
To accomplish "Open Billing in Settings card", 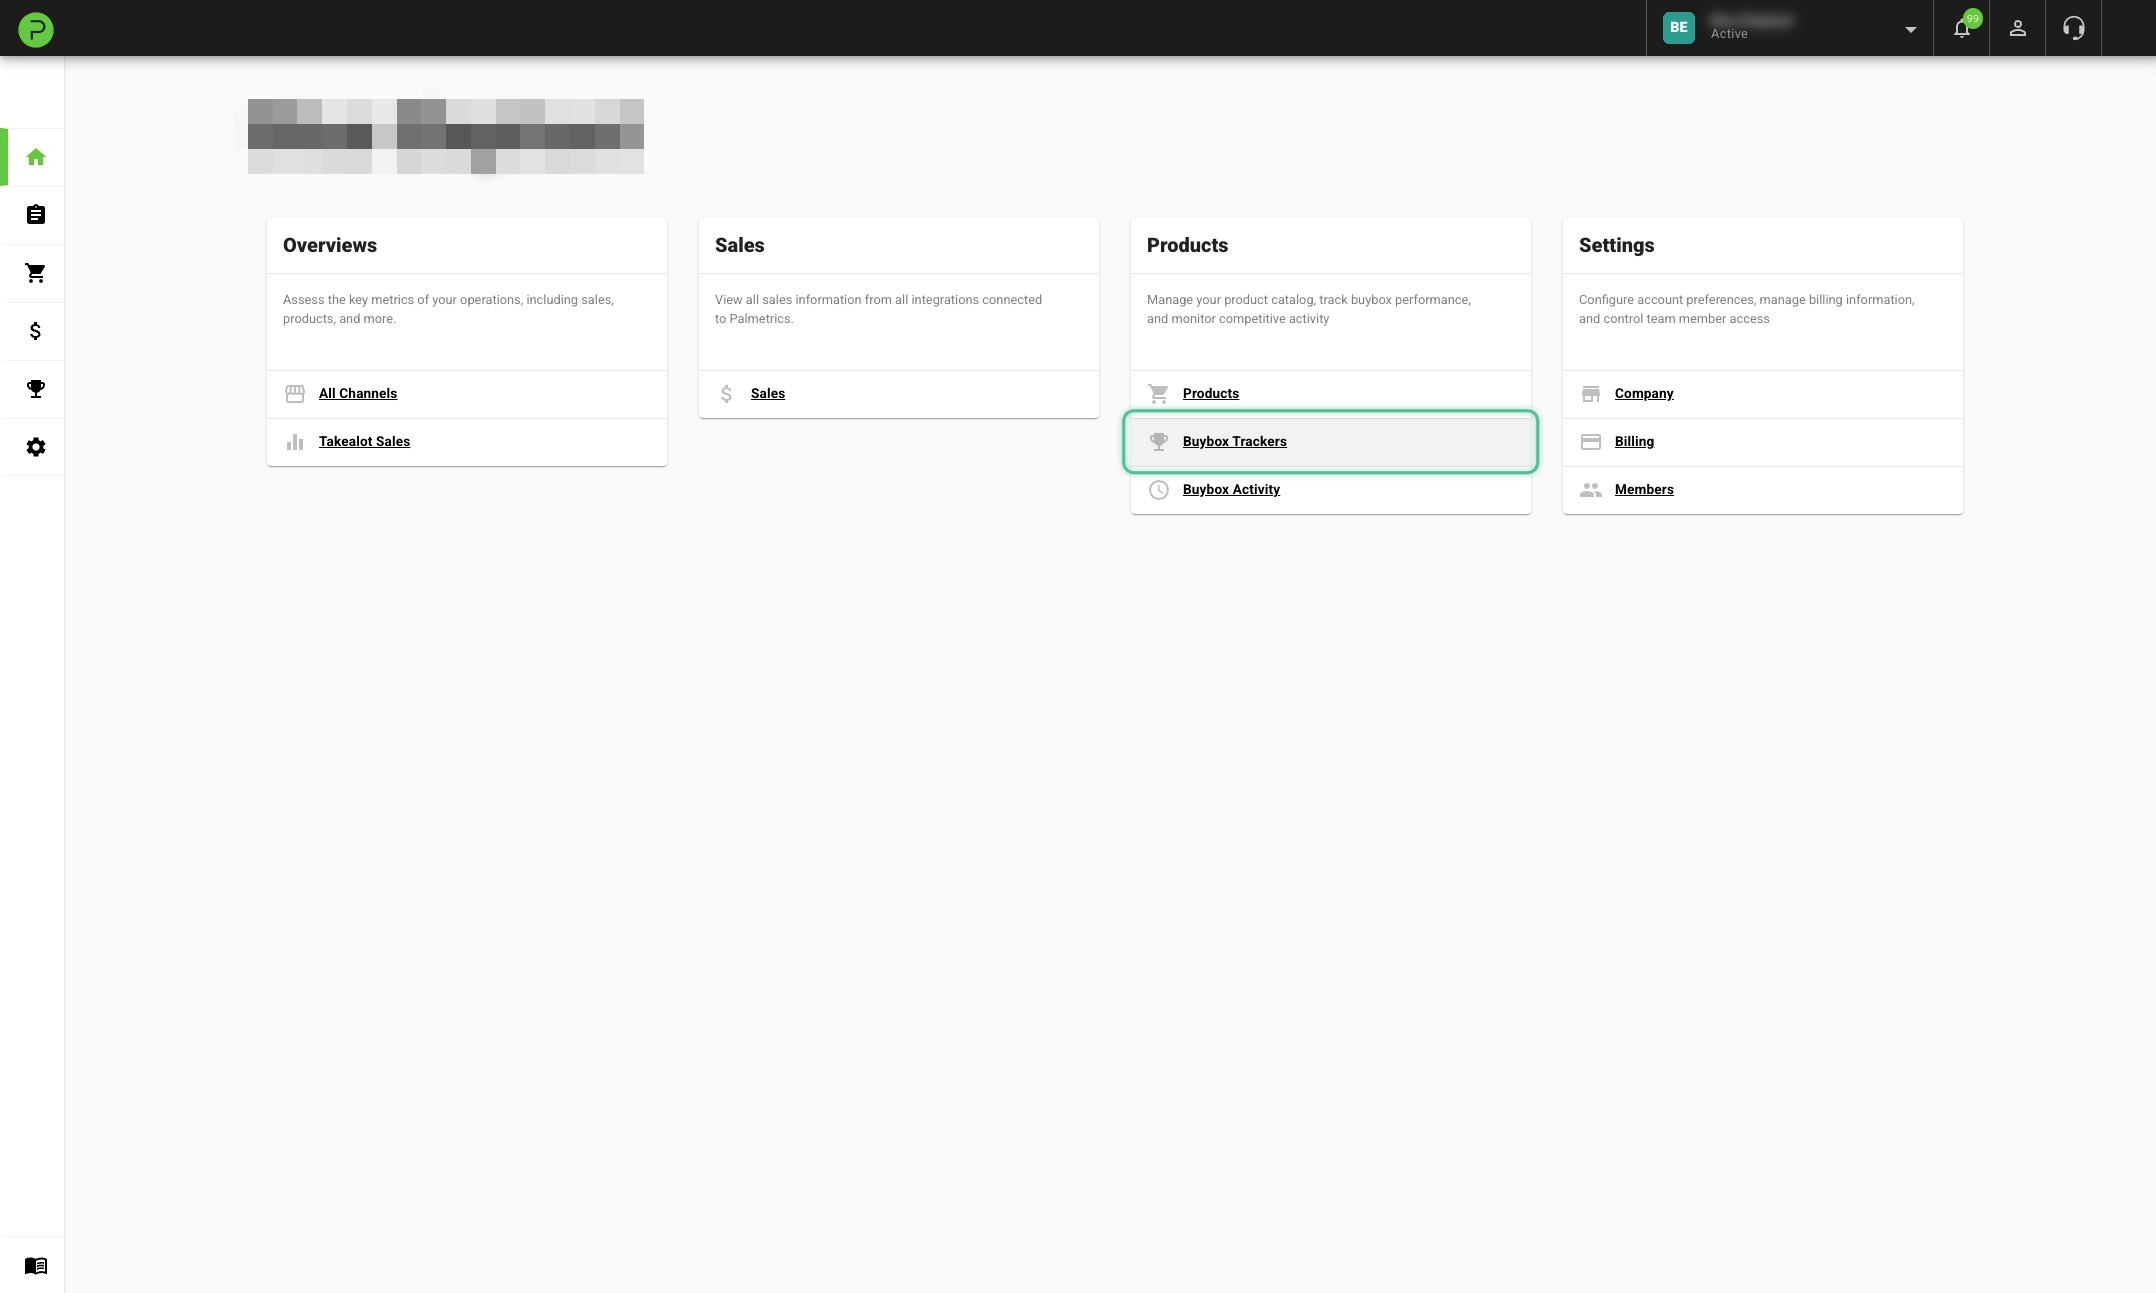I will tap(1633, 441).
